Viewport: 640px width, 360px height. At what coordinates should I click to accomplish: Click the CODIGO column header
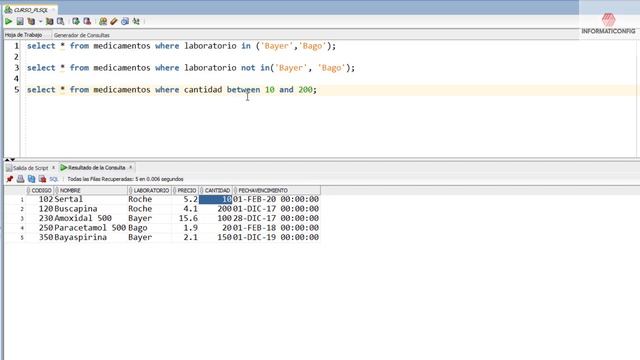40,191
